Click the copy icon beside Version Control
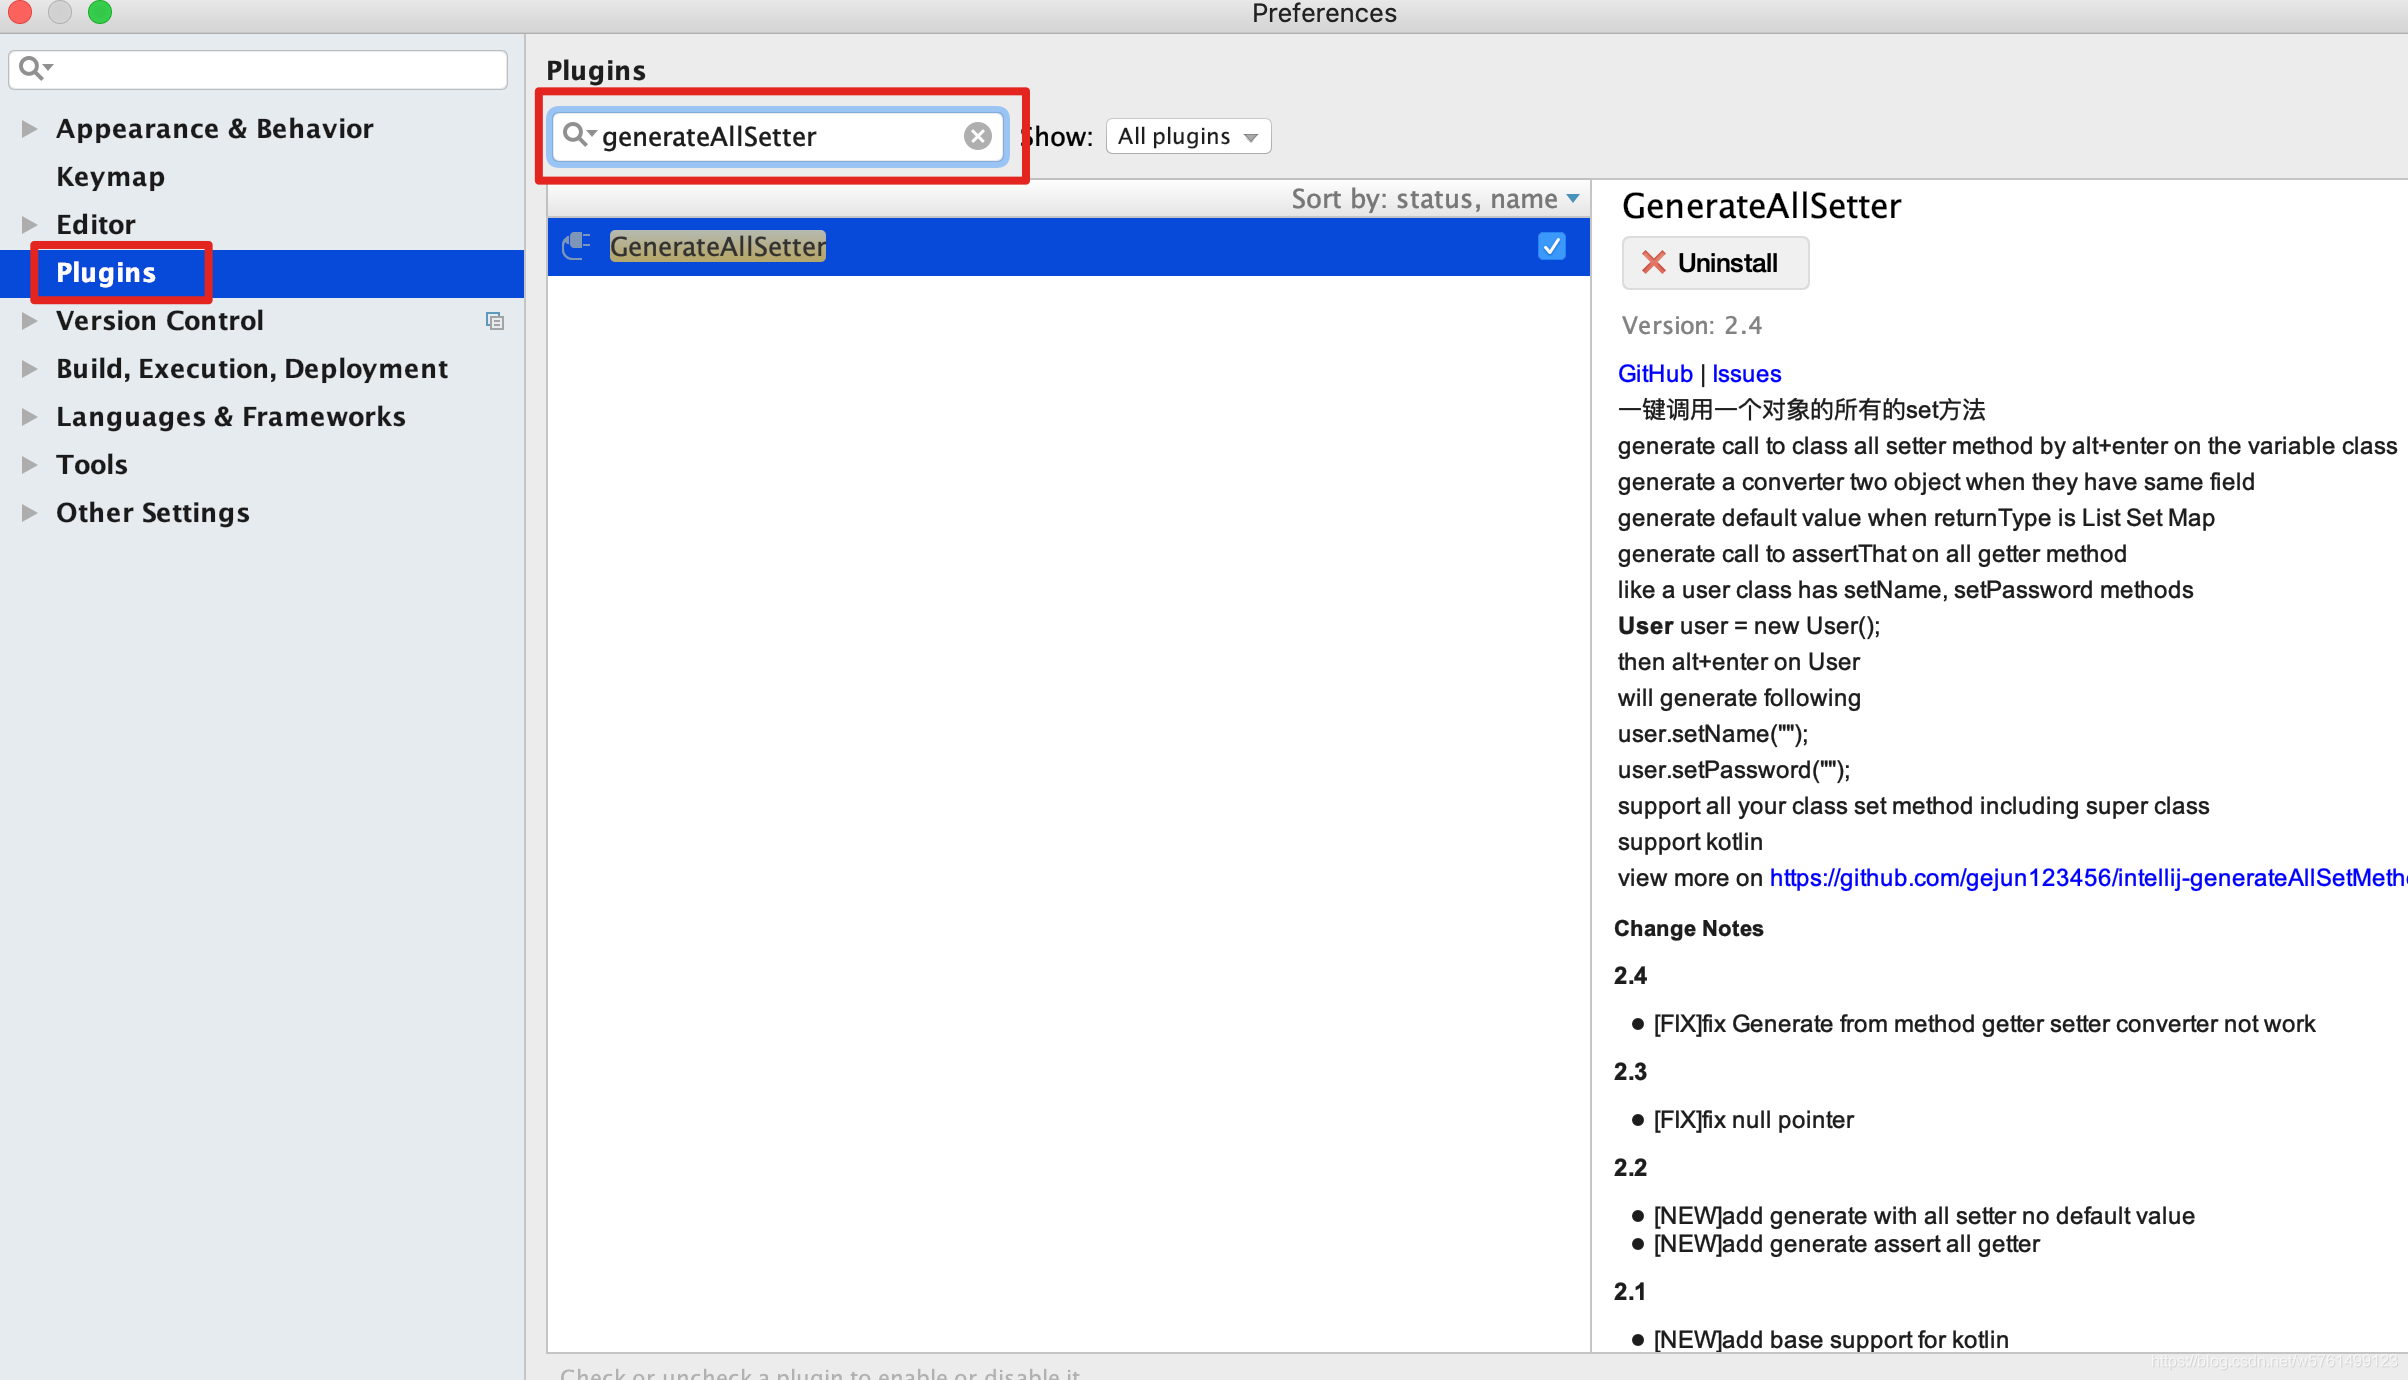This screenshot has width=2408, height=1380. click(495, 320)
